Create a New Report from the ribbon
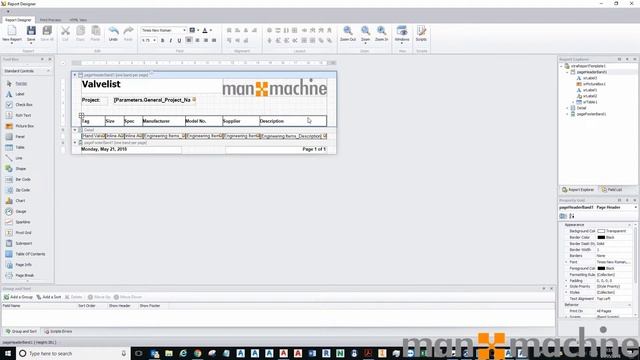This screenshot has width=640, height=360. [12, 33]
